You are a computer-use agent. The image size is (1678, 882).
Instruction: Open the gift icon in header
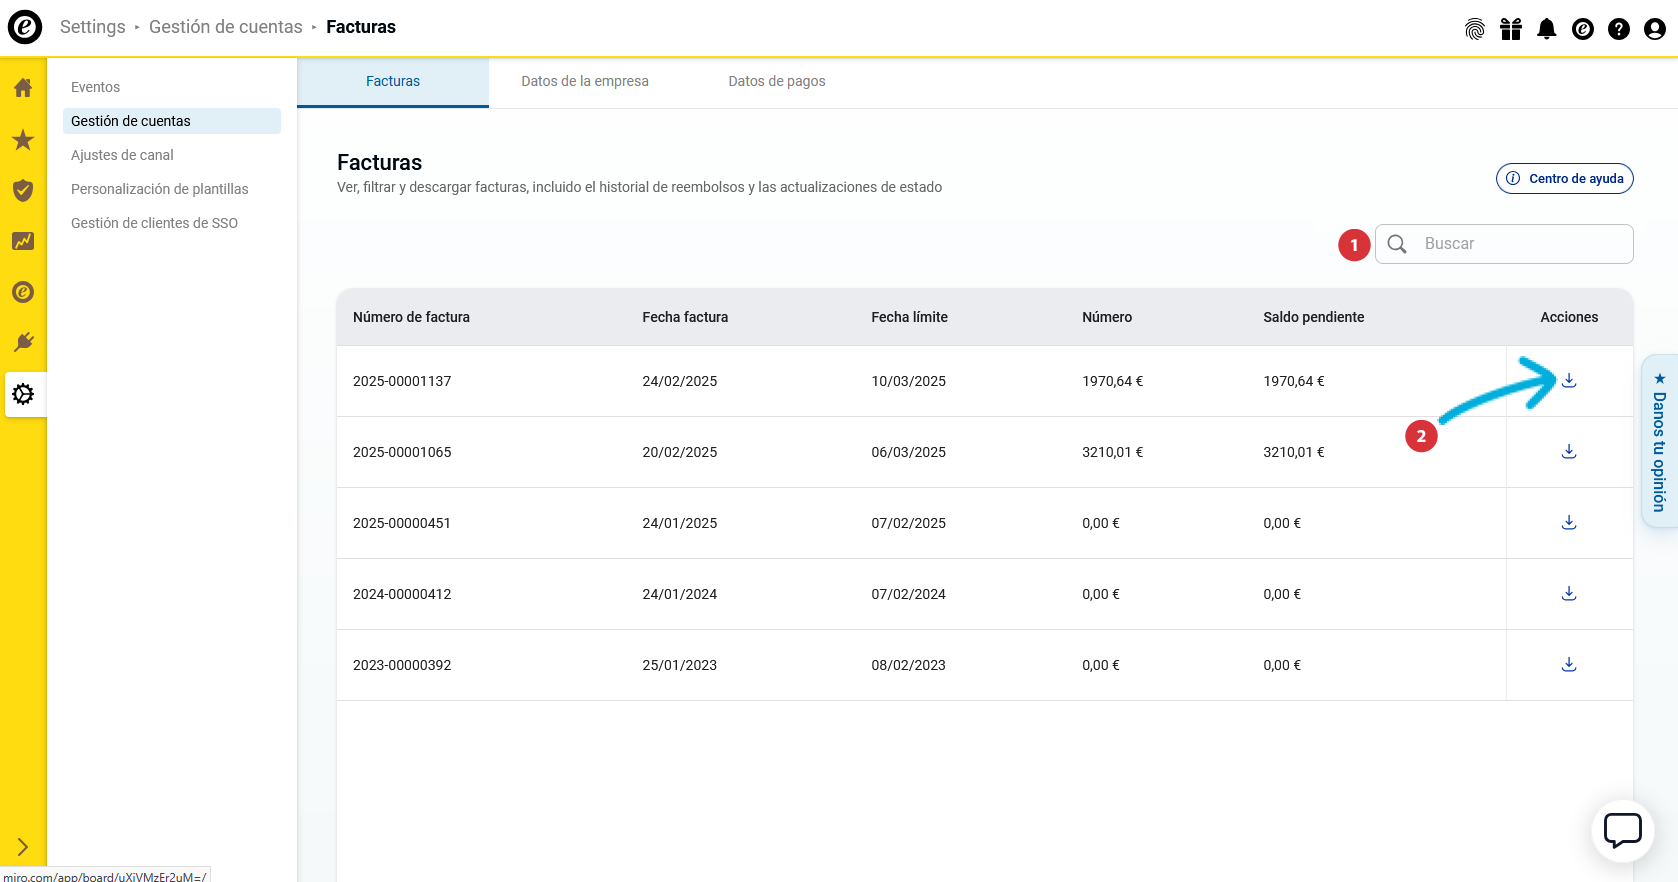coord(1511,29)
